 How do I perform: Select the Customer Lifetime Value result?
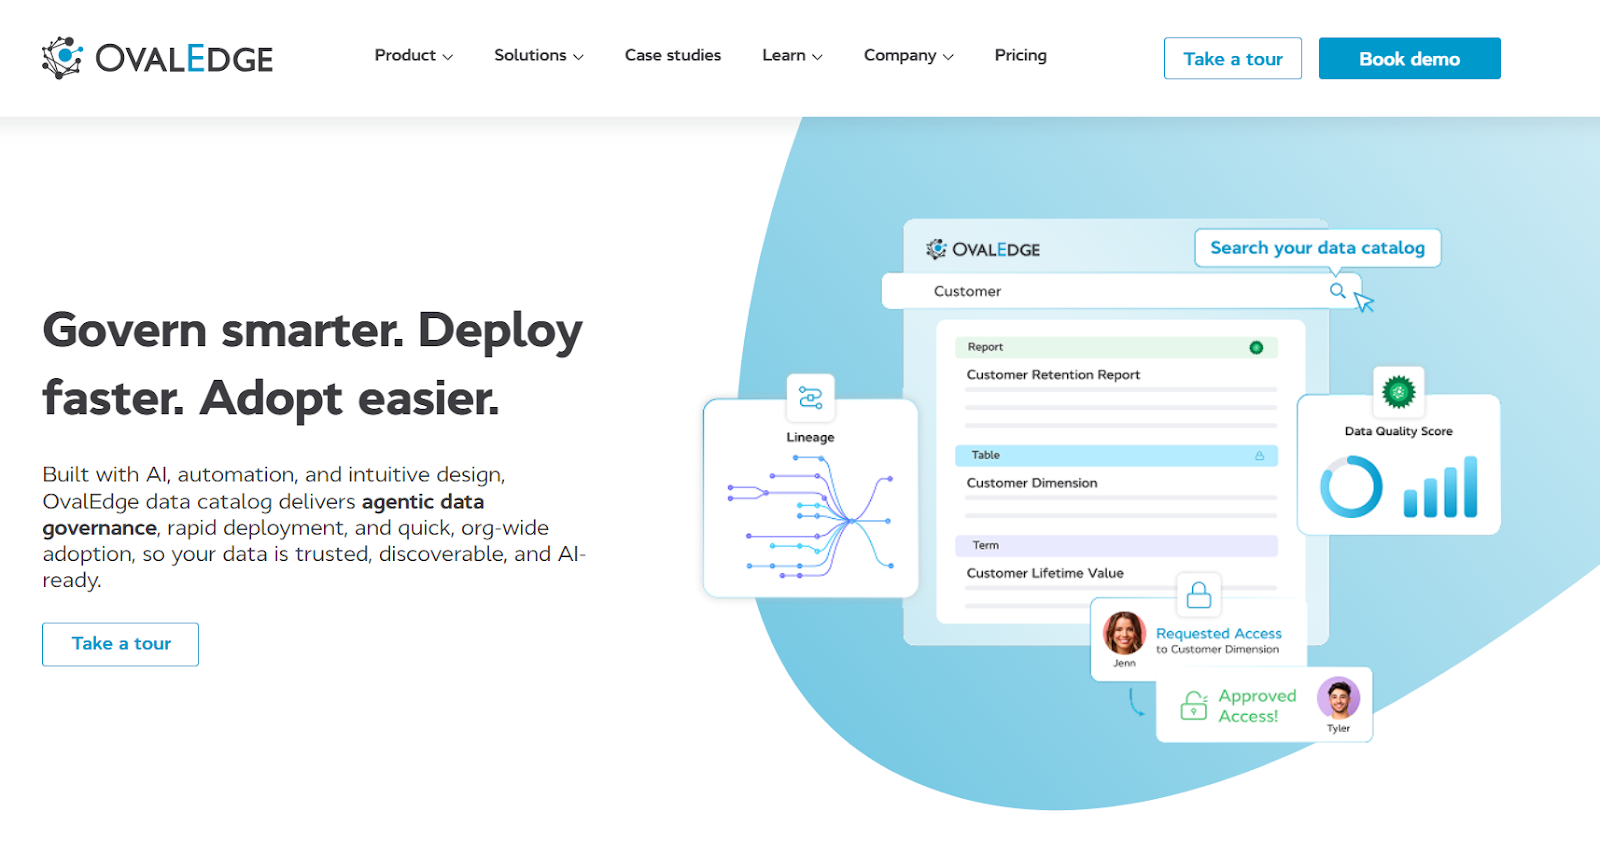point(1045,573)
